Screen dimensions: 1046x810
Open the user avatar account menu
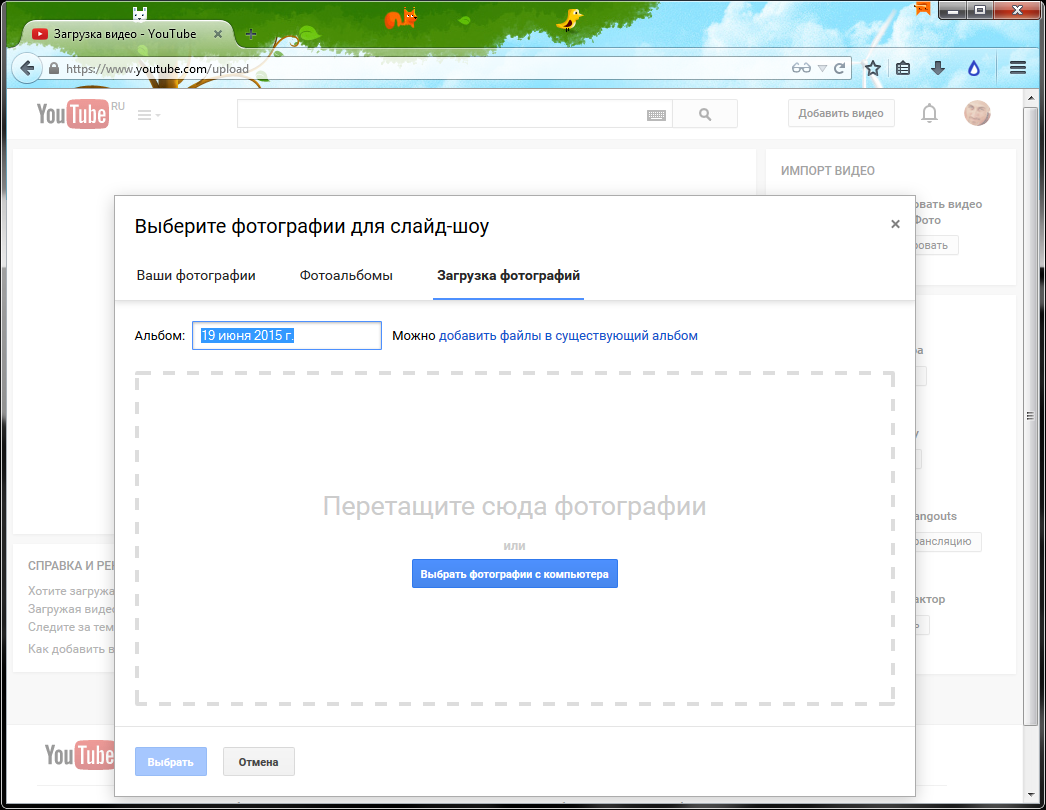977,113
